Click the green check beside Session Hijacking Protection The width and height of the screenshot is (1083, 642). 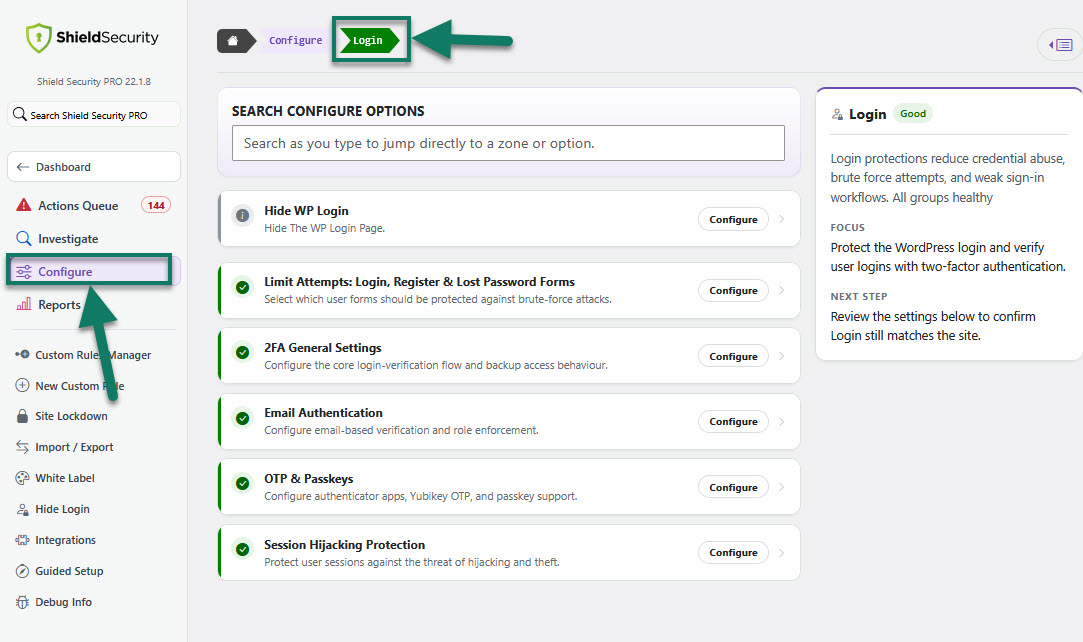click(242, 549)
